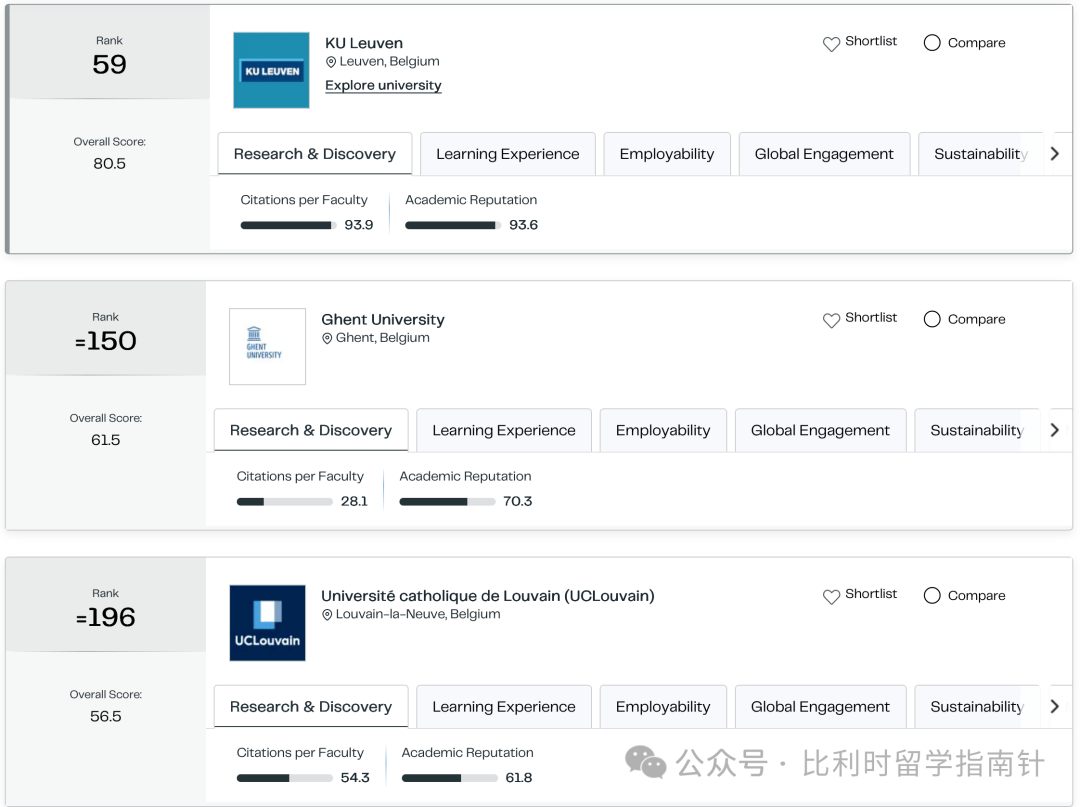The width and height of the screenshot is (1080, 807).
Task: Click KU Leuven's Citations per Faculty bar
Action: point(288,225)
